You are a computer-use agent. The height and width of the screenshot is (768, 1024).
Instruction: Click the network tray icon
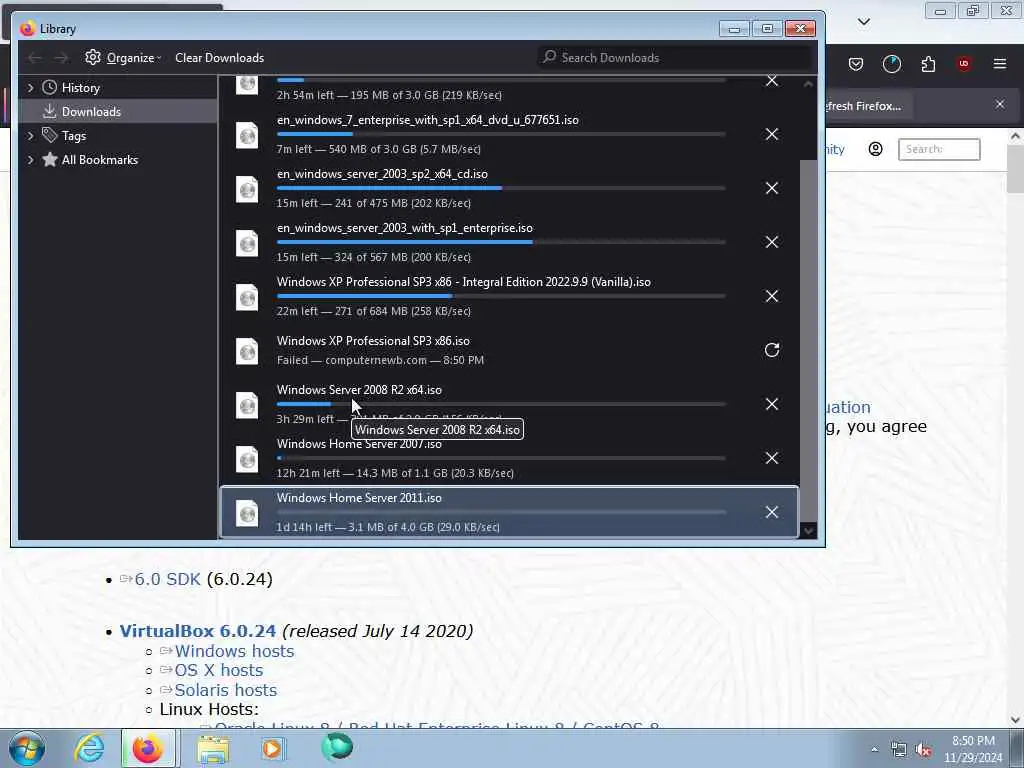[x=899, y=750]
